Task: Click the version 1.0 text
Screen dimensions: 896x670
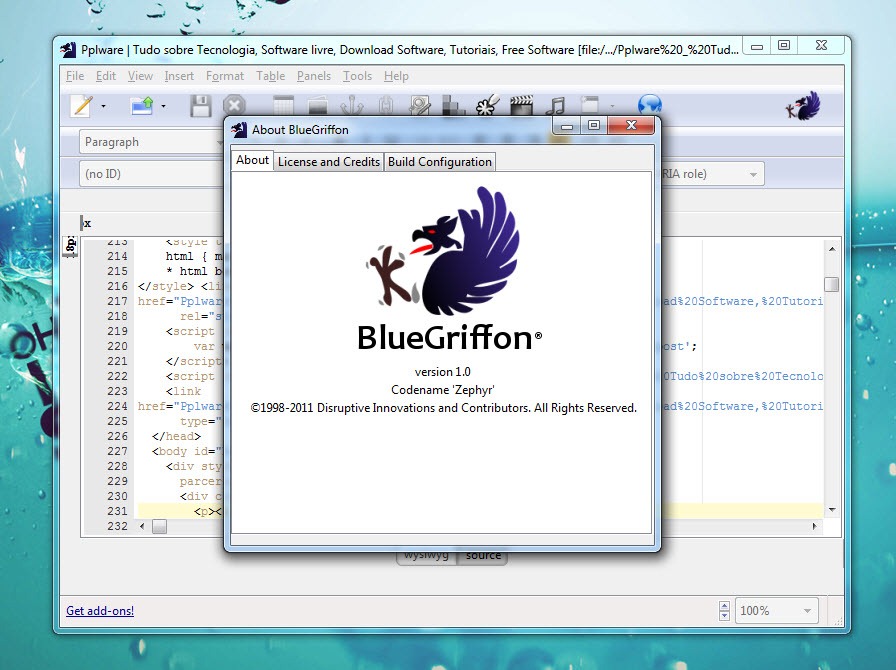Action: [x=442, y=372]
